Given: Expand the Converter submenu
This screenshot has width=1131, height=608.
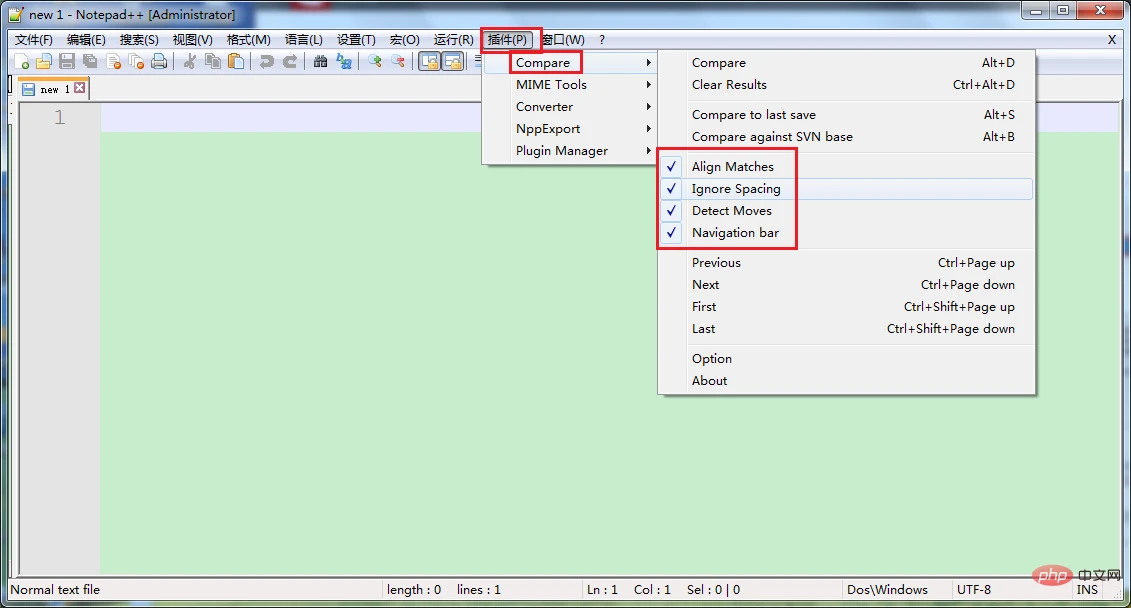Looking at the screenshot, I should tap(544, 107).
